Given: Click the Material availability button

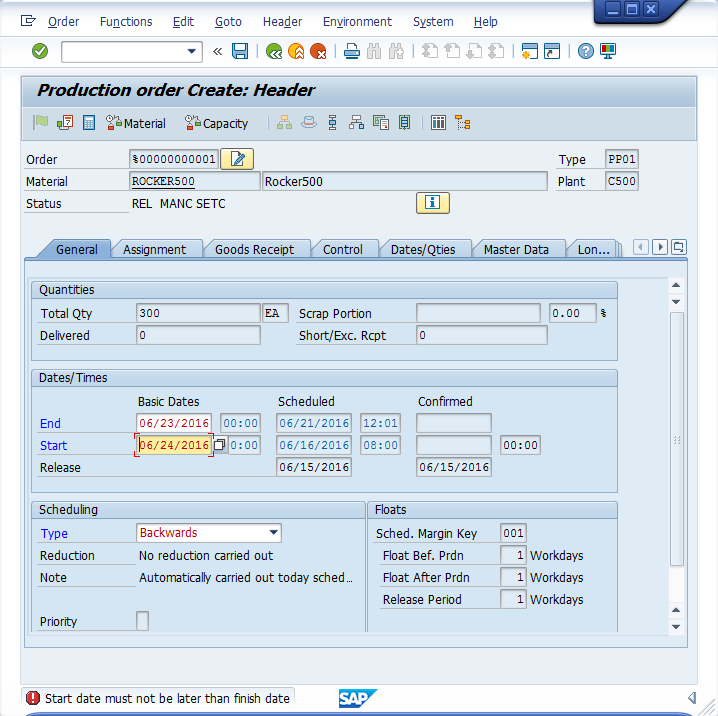Looking at the screenshot, I should tap(136, 123).
